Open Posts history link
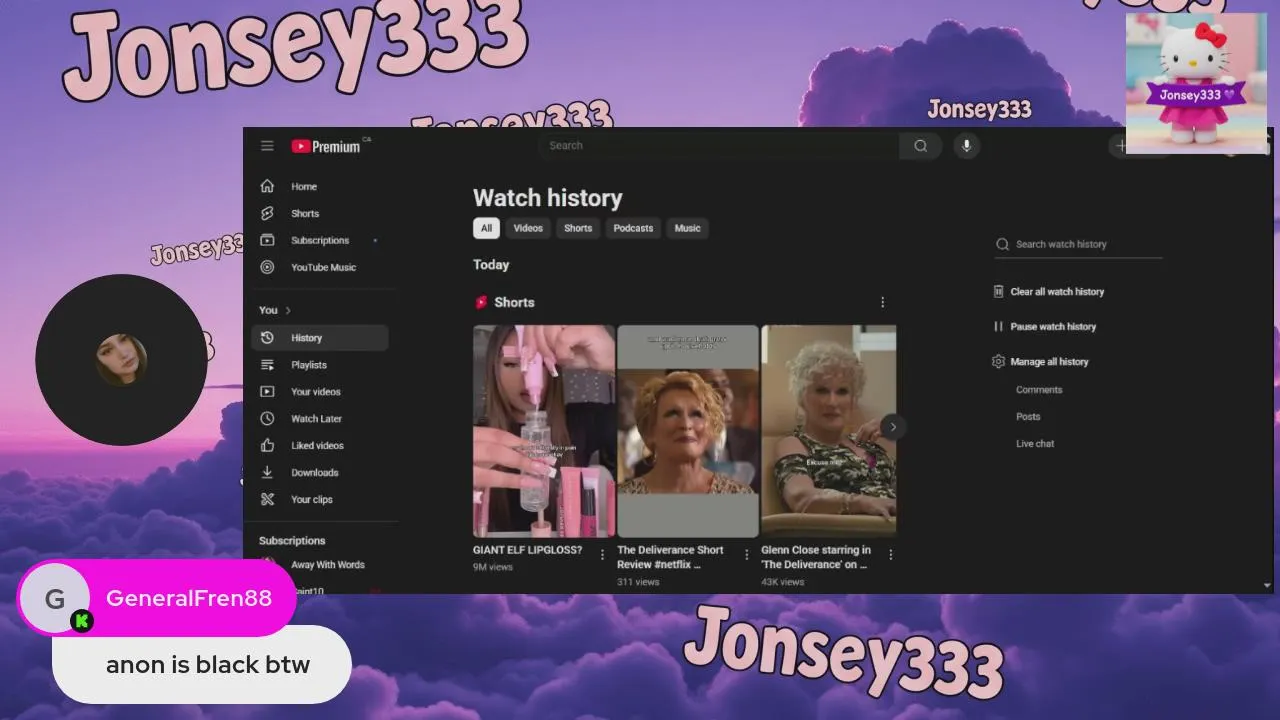Screen dimensions: 1280x720 [1028, 417]
